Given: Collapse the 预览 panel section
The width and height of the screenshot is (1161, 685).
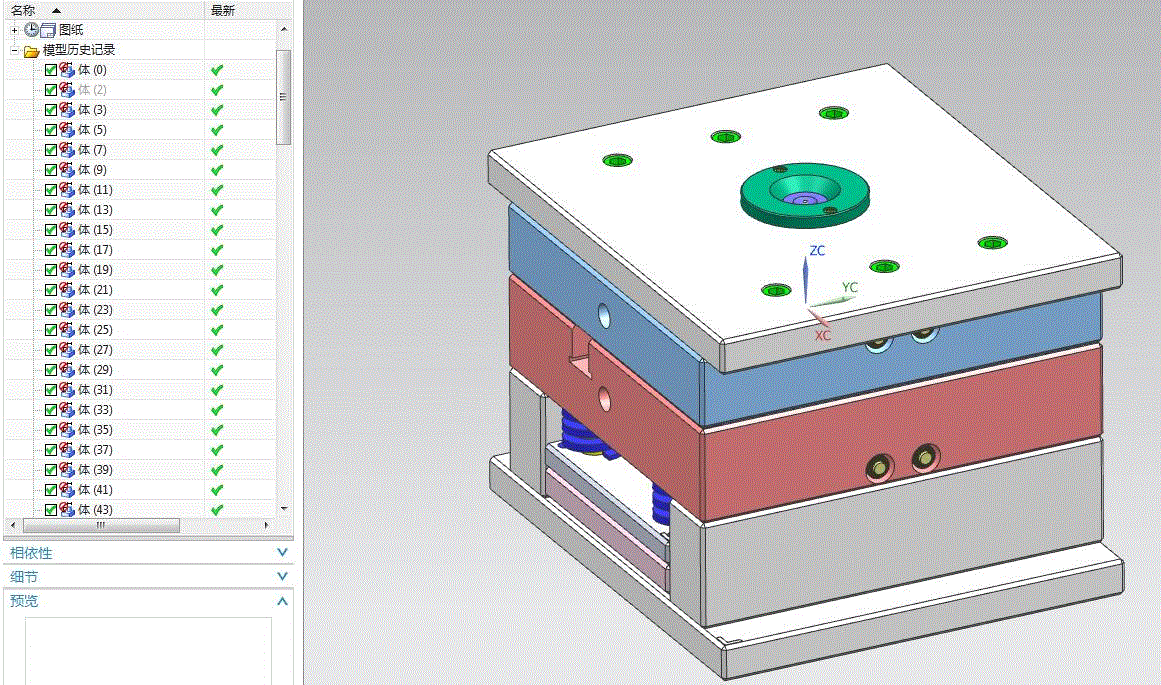Looking at the screenshot, I should coord(282,601).
